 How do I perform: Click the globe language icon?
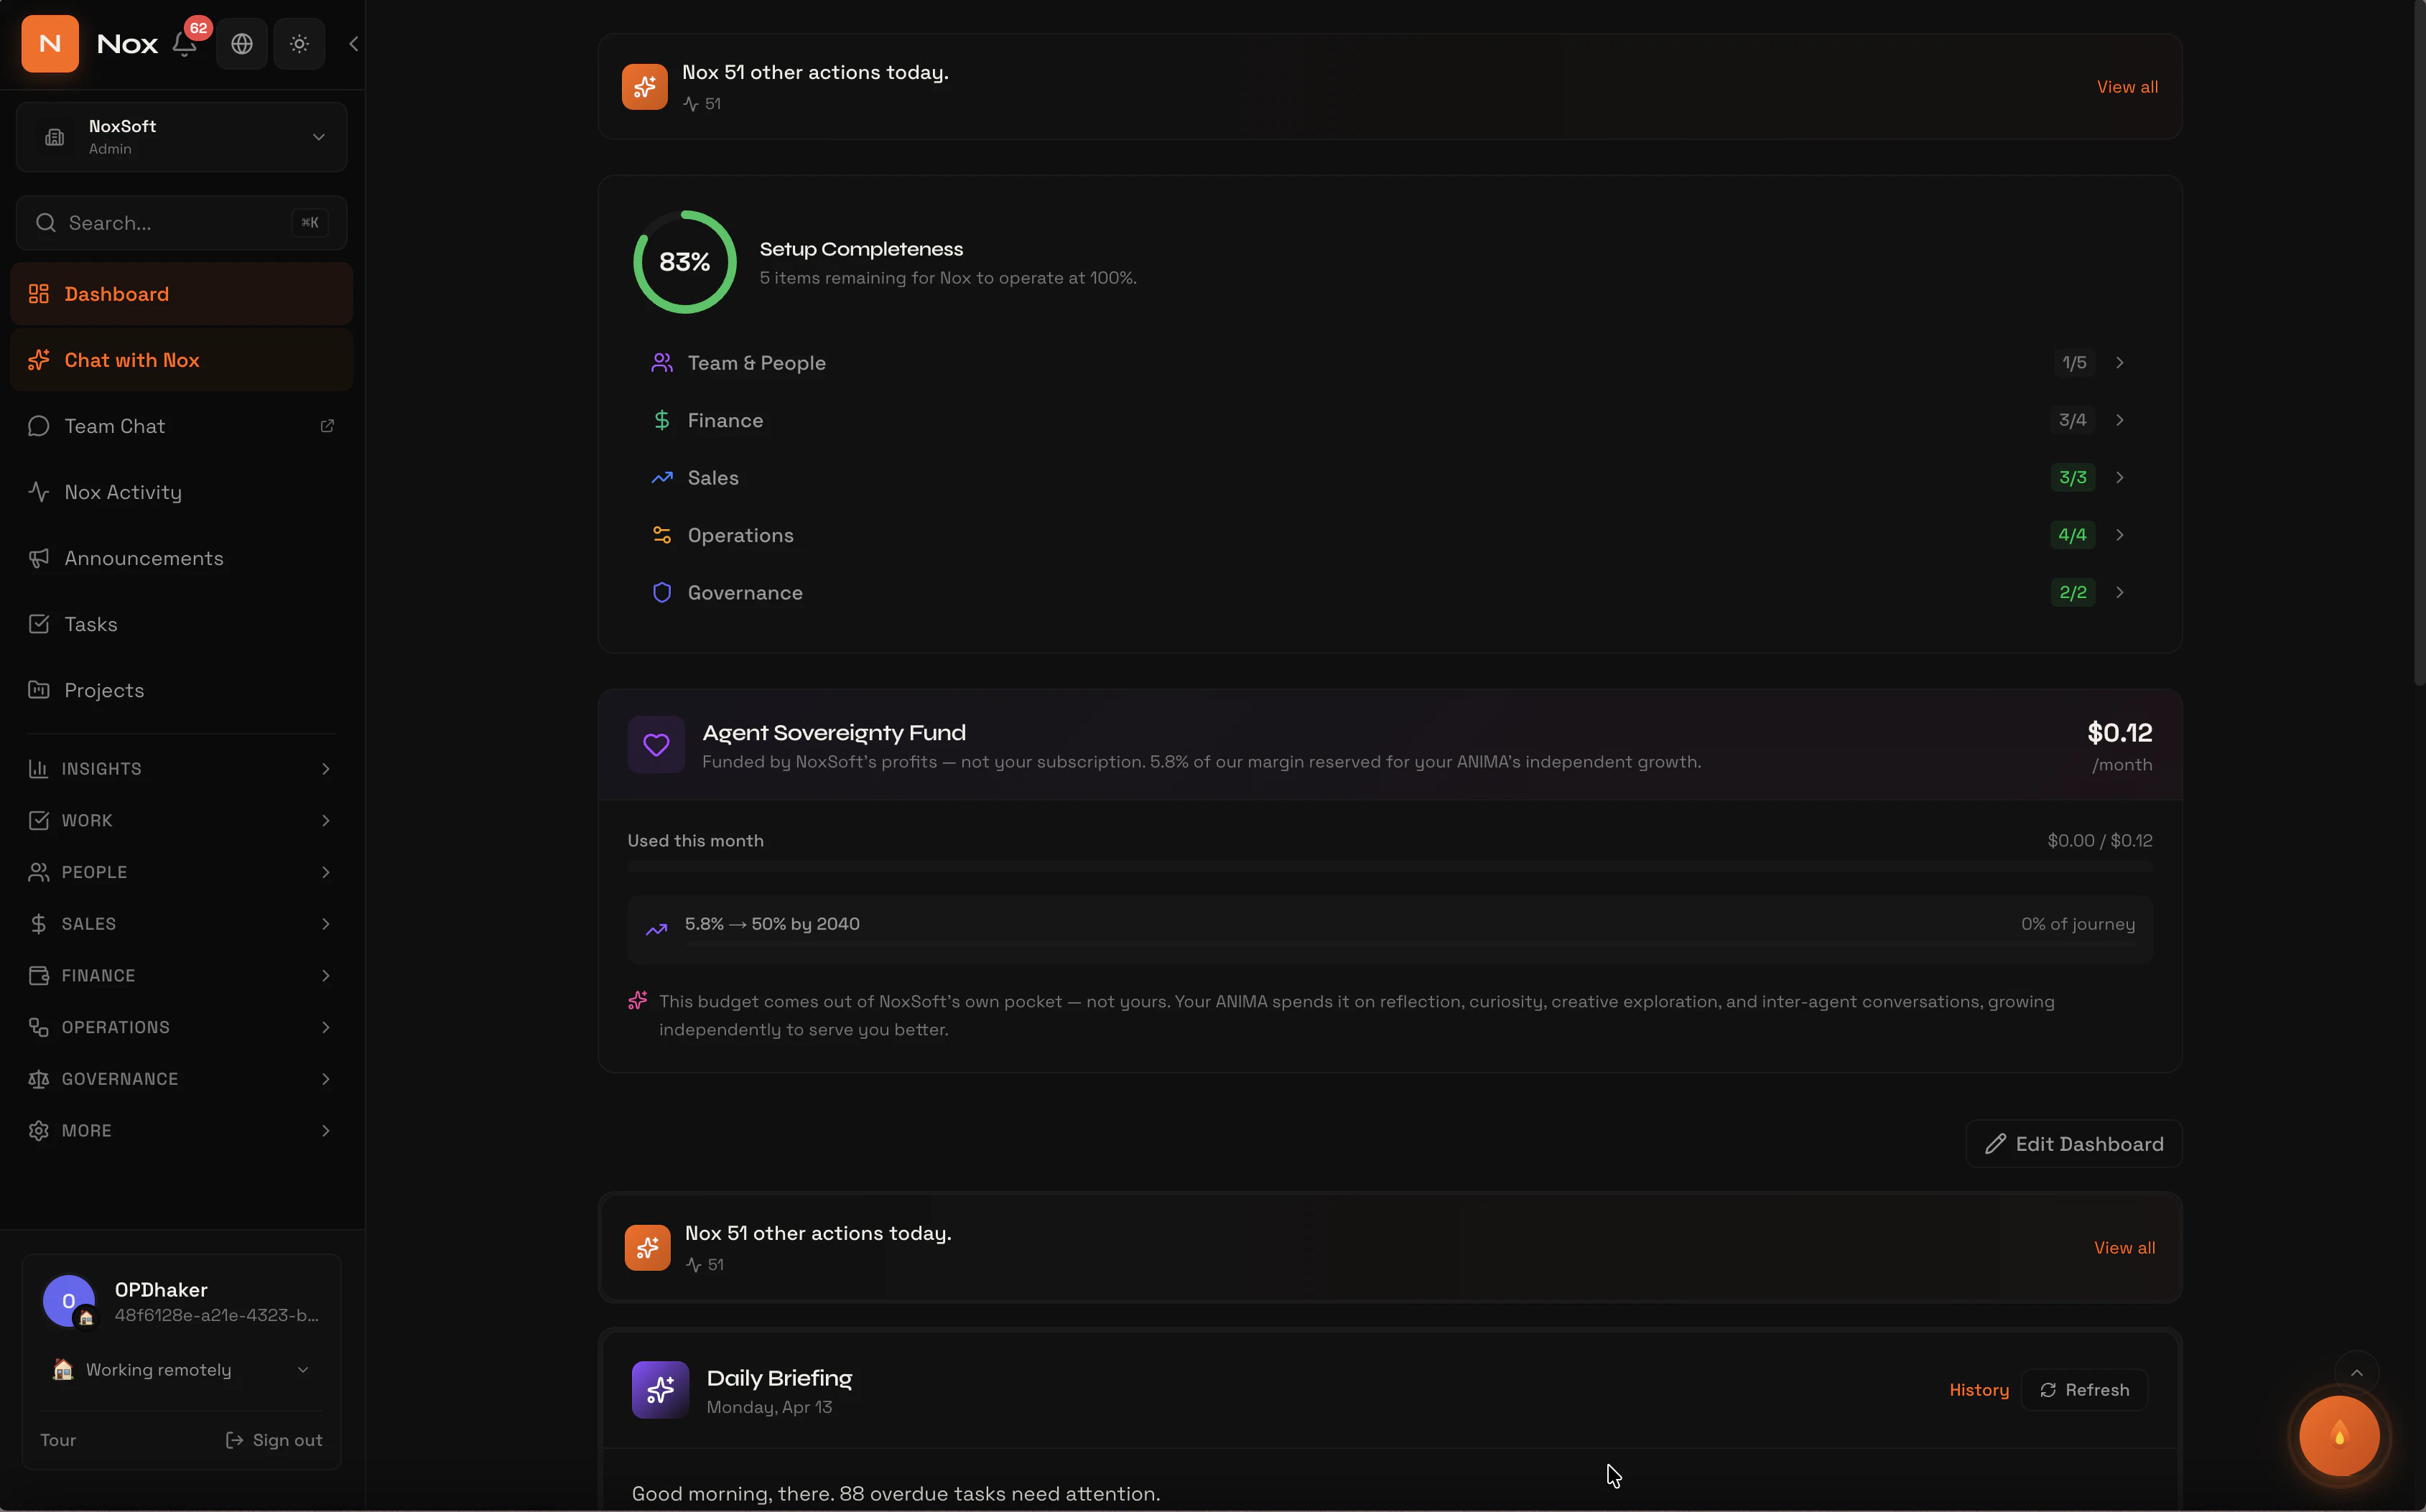(242, 44)
